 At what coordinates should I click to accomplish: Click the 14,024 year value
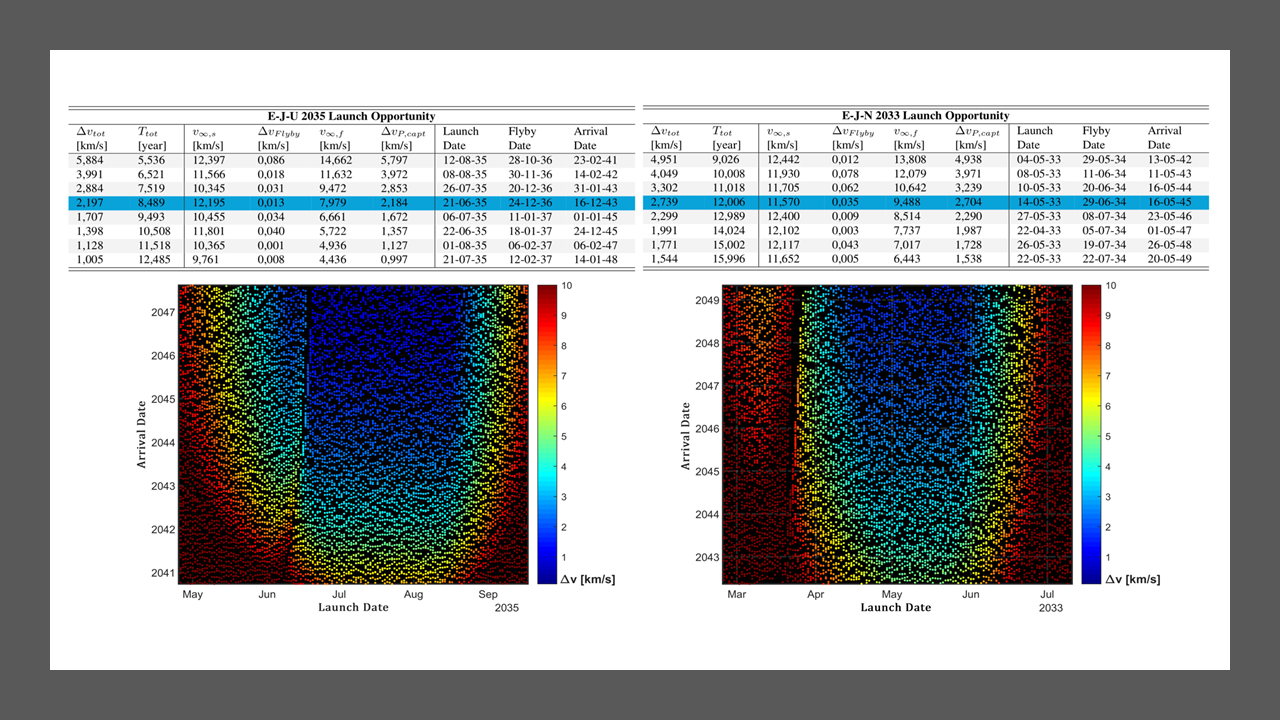coord(730,231)
